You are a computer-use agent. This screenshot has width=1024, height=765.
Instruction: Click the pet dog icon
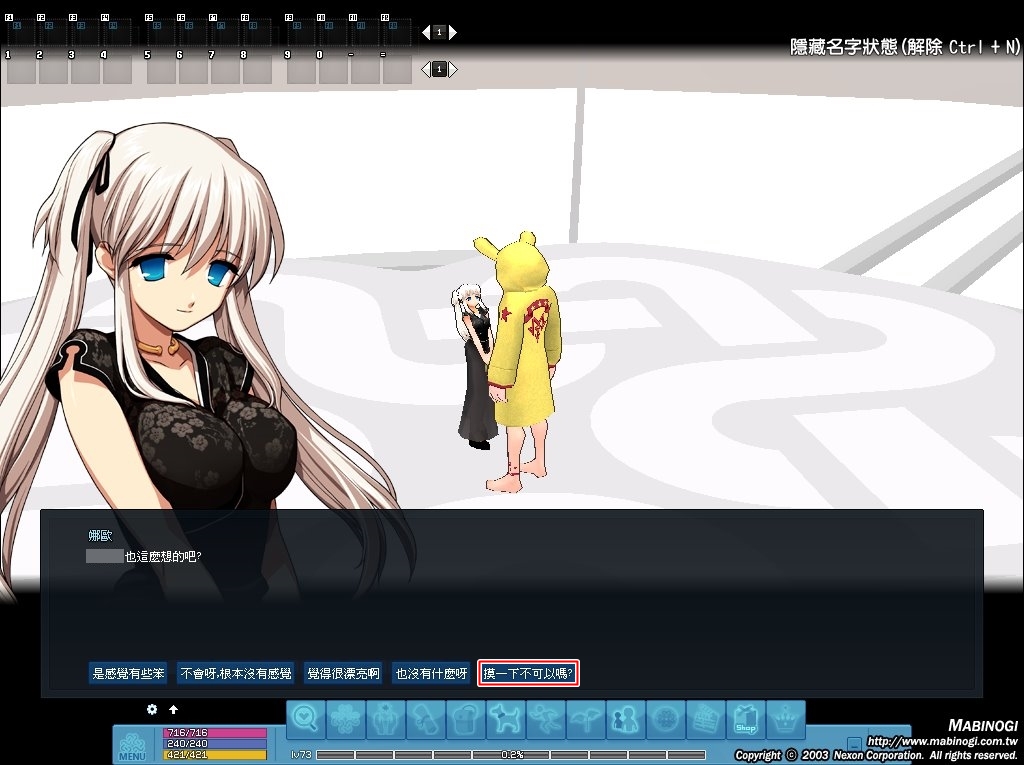pos(506,719)
